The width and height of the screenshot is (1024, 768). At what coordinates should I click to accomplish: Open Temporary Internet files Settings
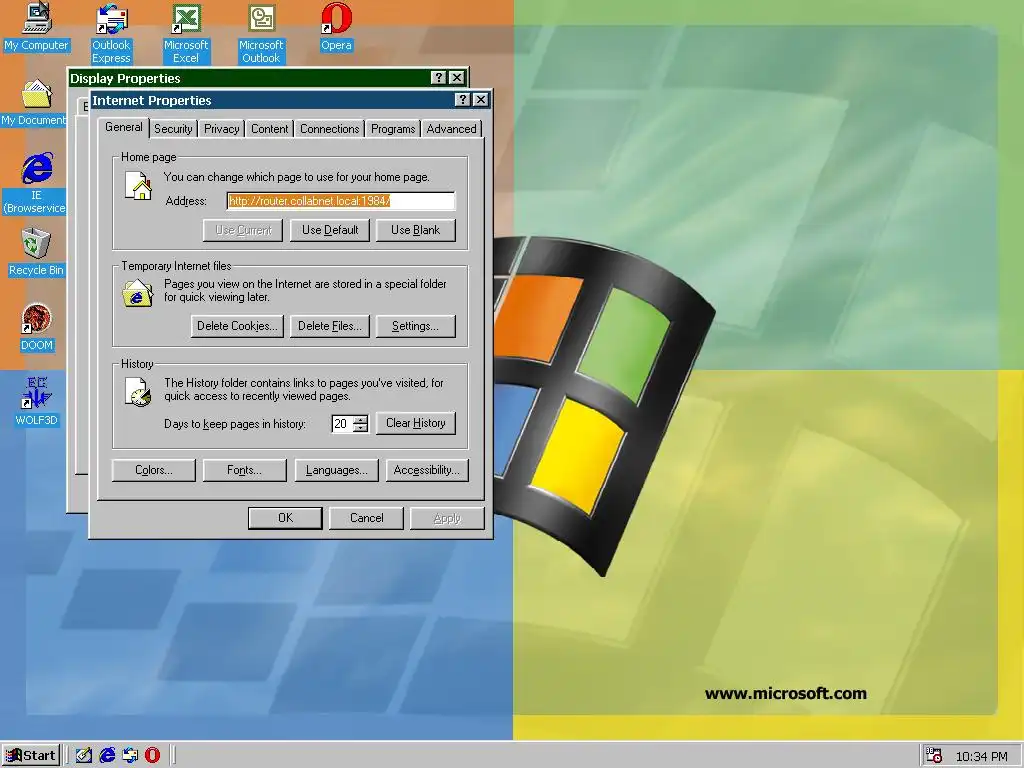coord(415,326)
